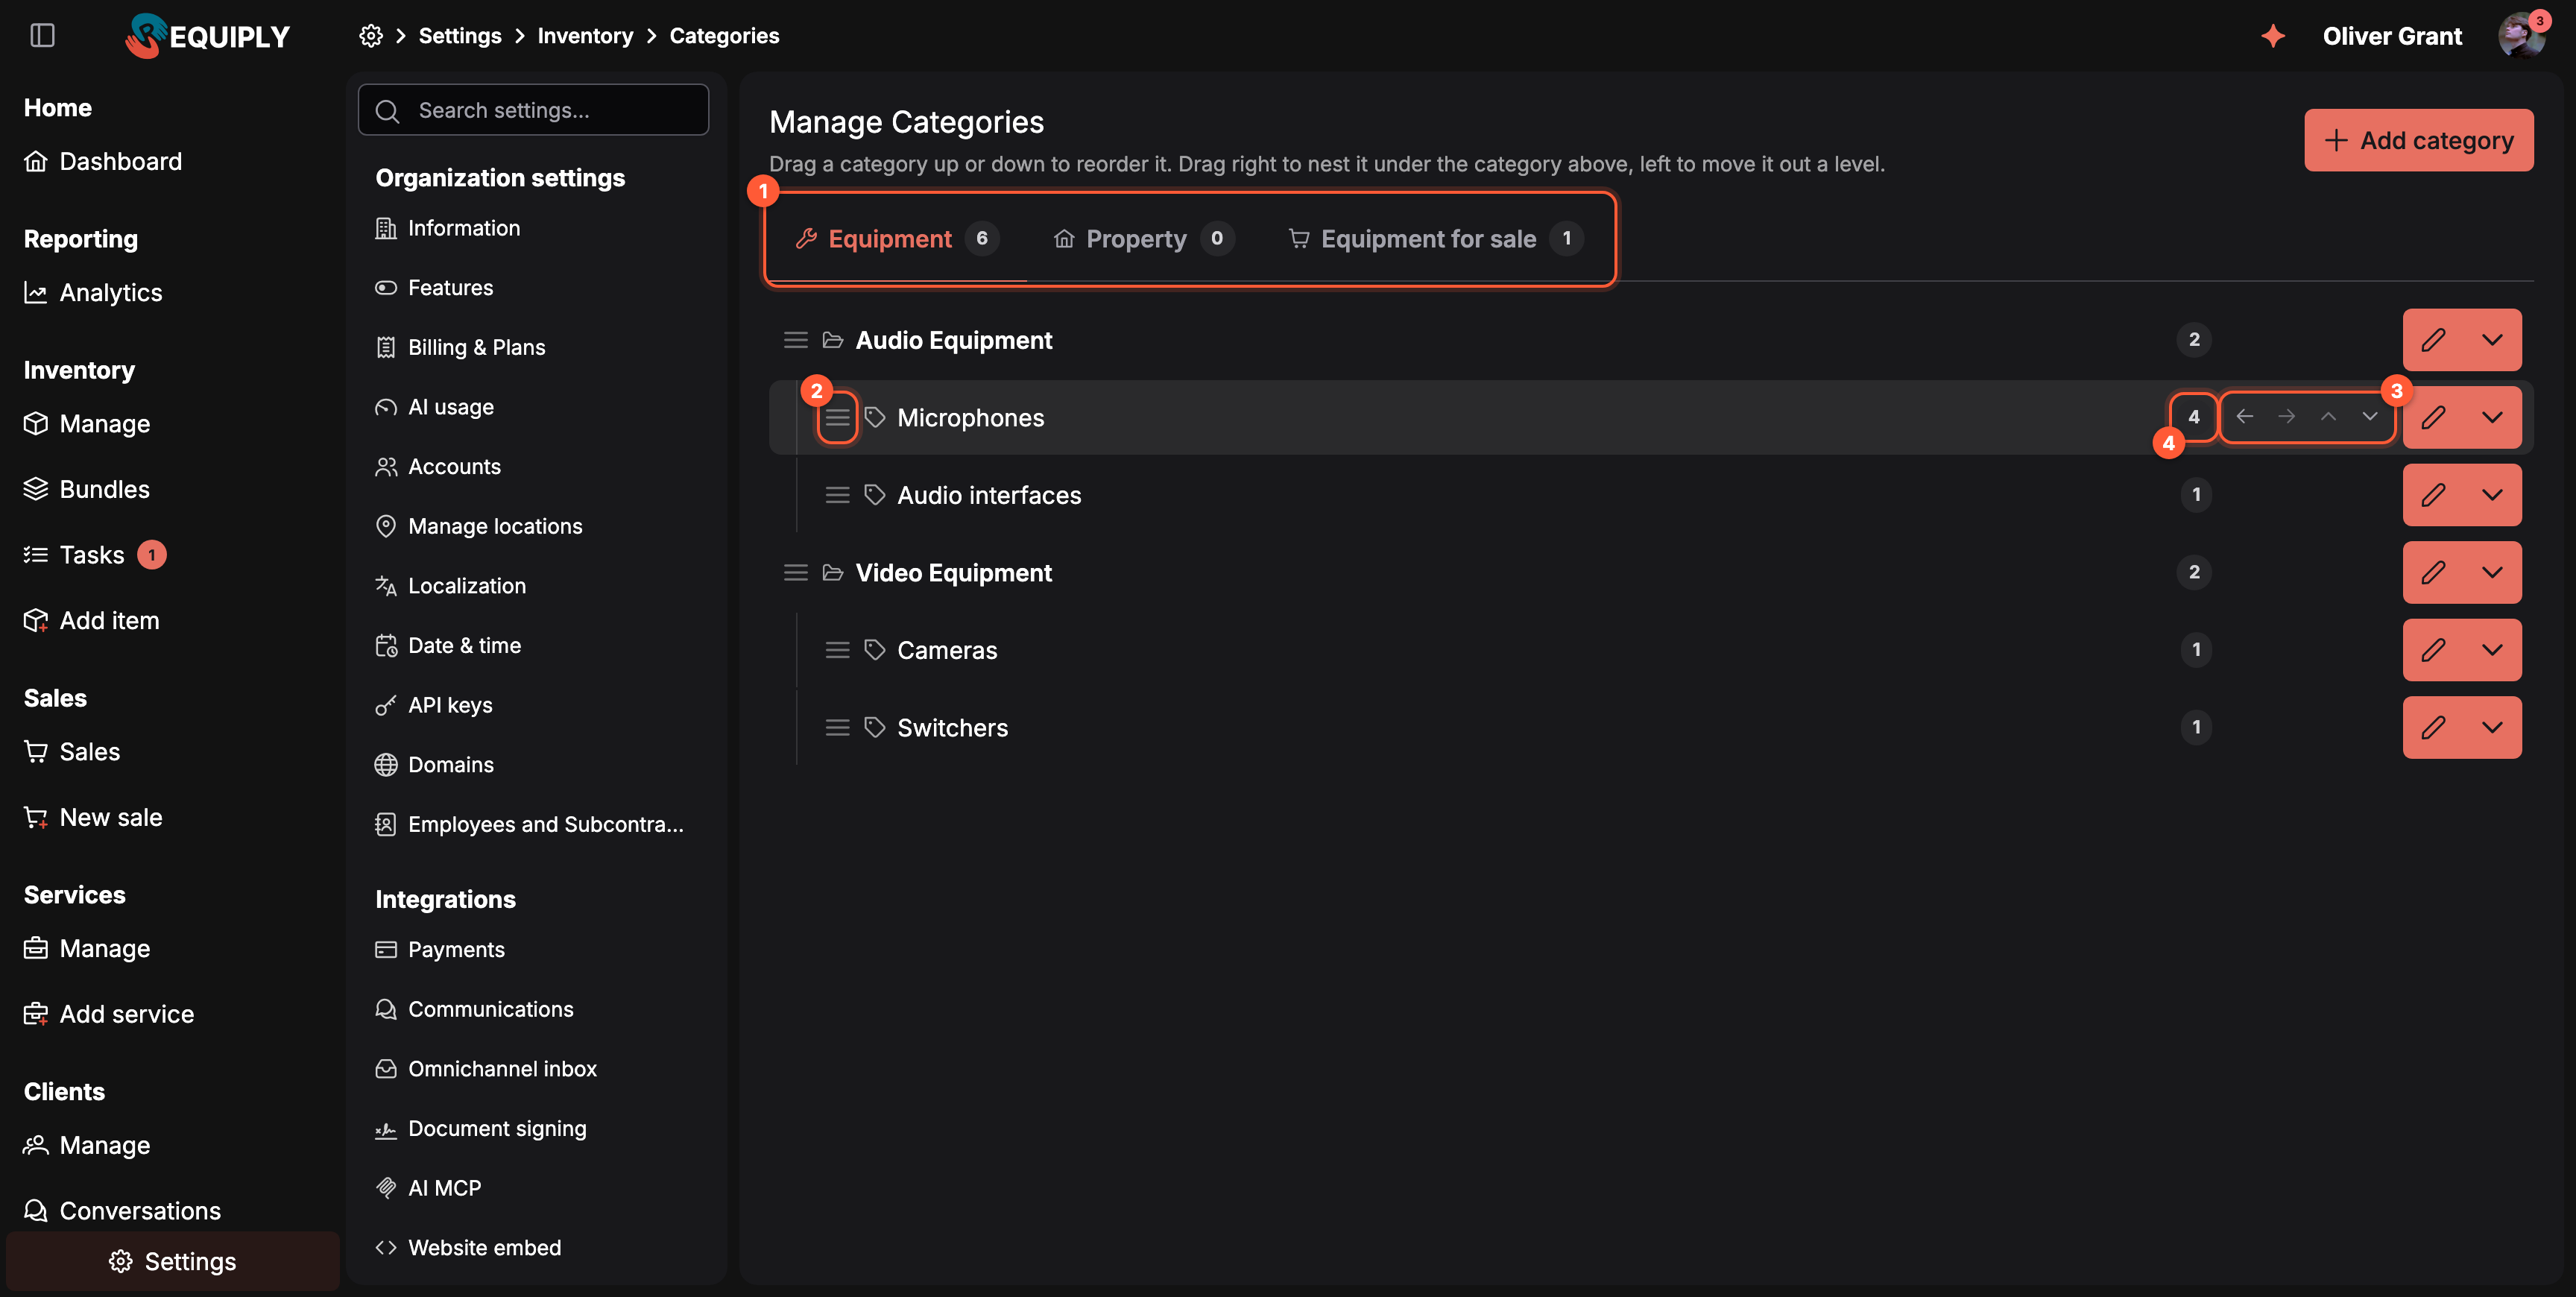Viewport: 2576px width, 1297px height.
Task: Open the Microphones actions dropdown
Action: click(2492, 417)
